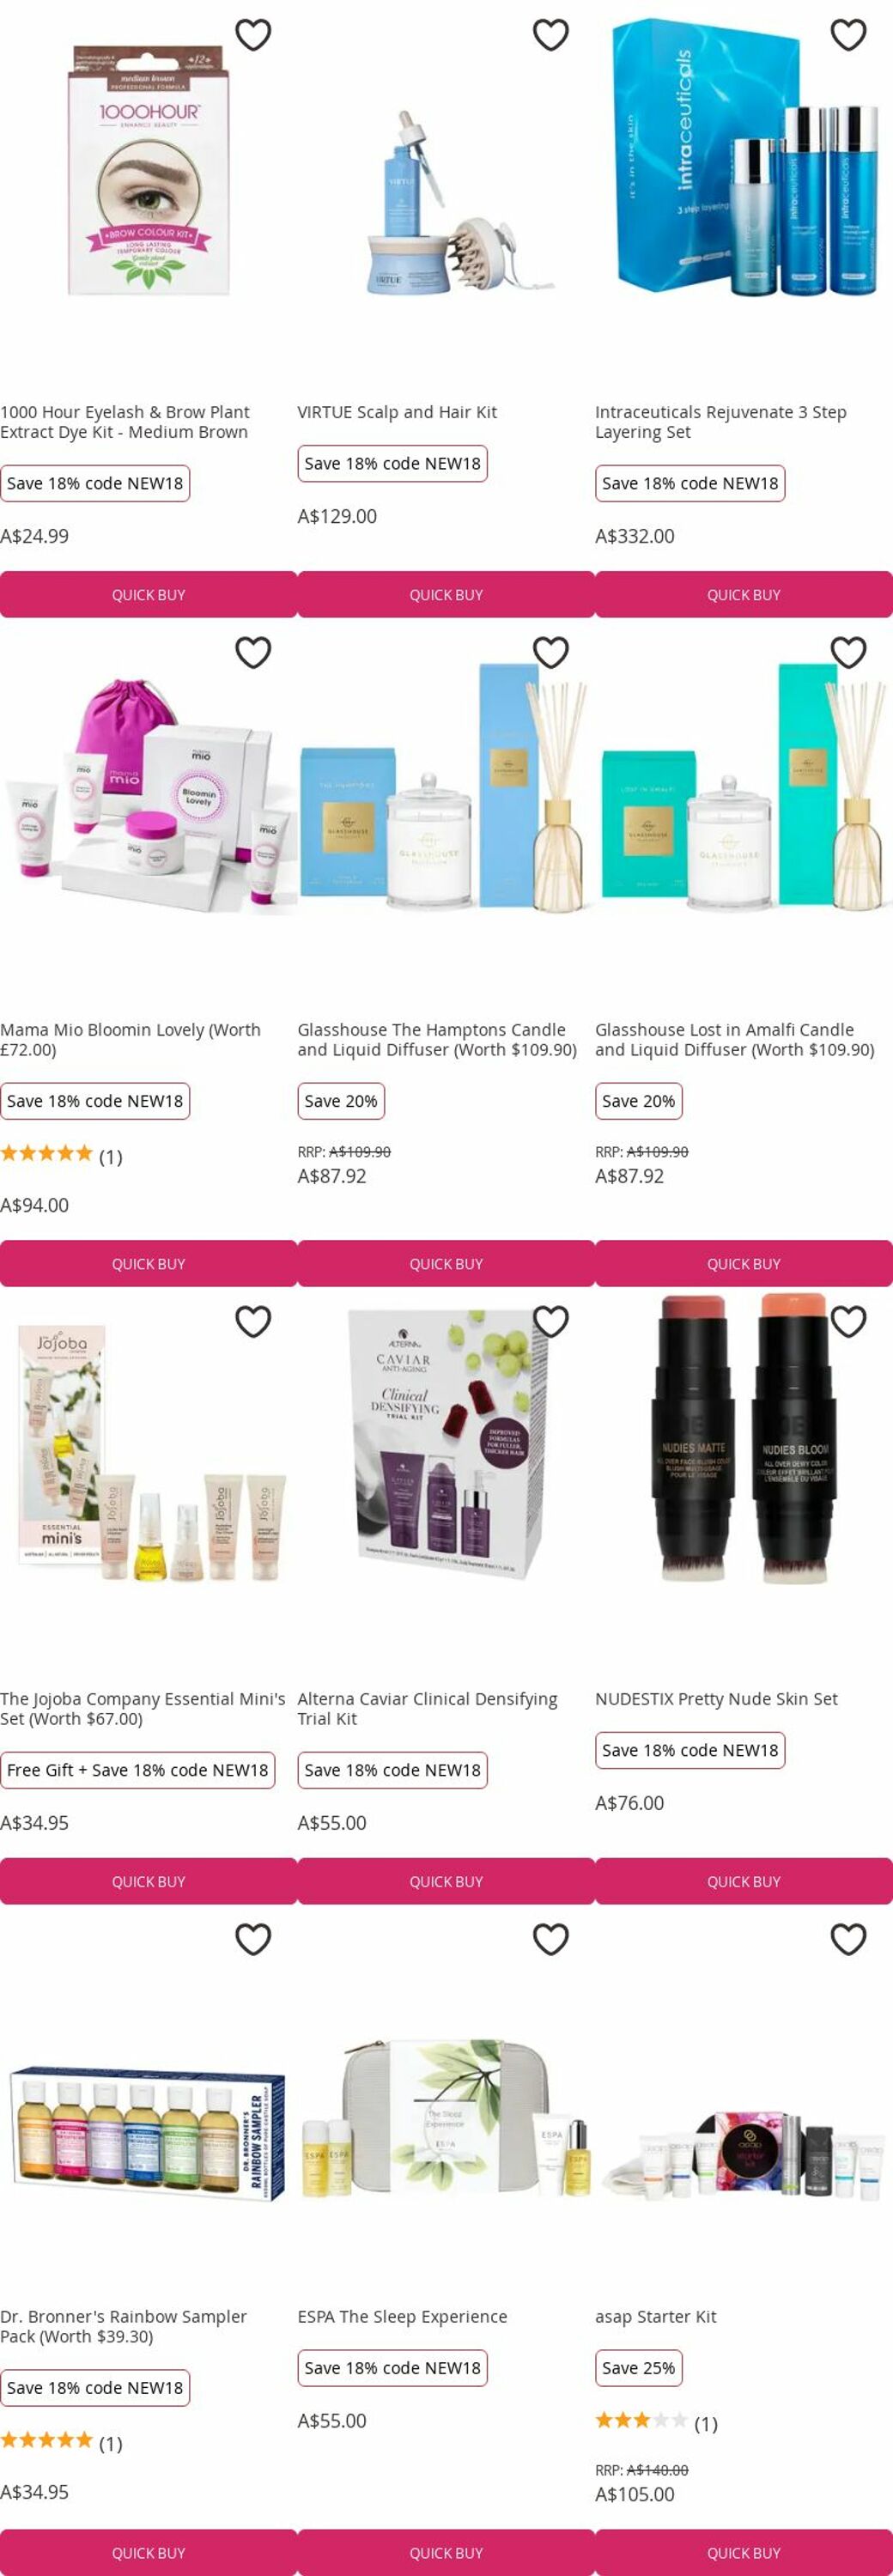Quick buy the ESPA Sleep Experience
This screenshot has width=893, height=2576.
click(x=446, y=2552)
